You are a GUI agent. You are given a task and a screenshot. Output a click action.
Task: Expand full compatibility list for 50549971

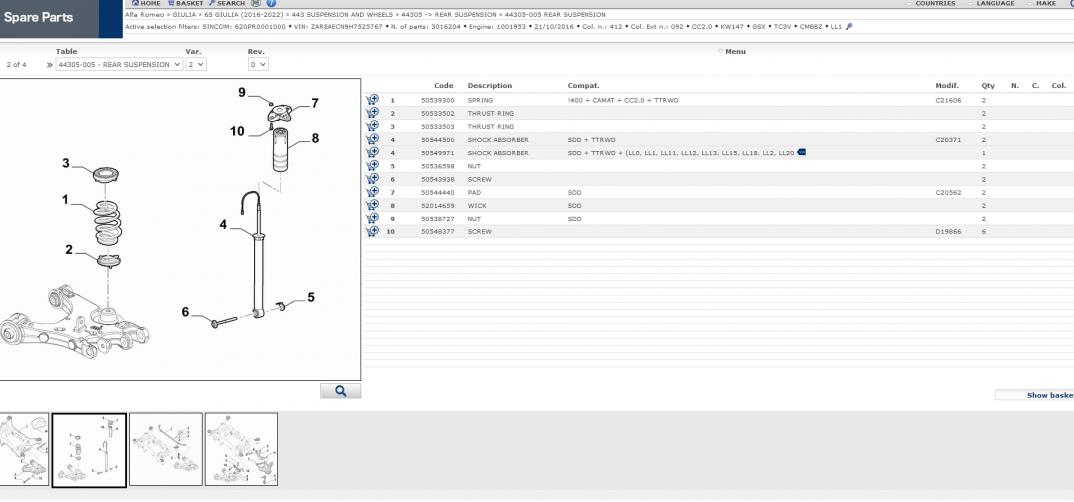pos(801,152)
